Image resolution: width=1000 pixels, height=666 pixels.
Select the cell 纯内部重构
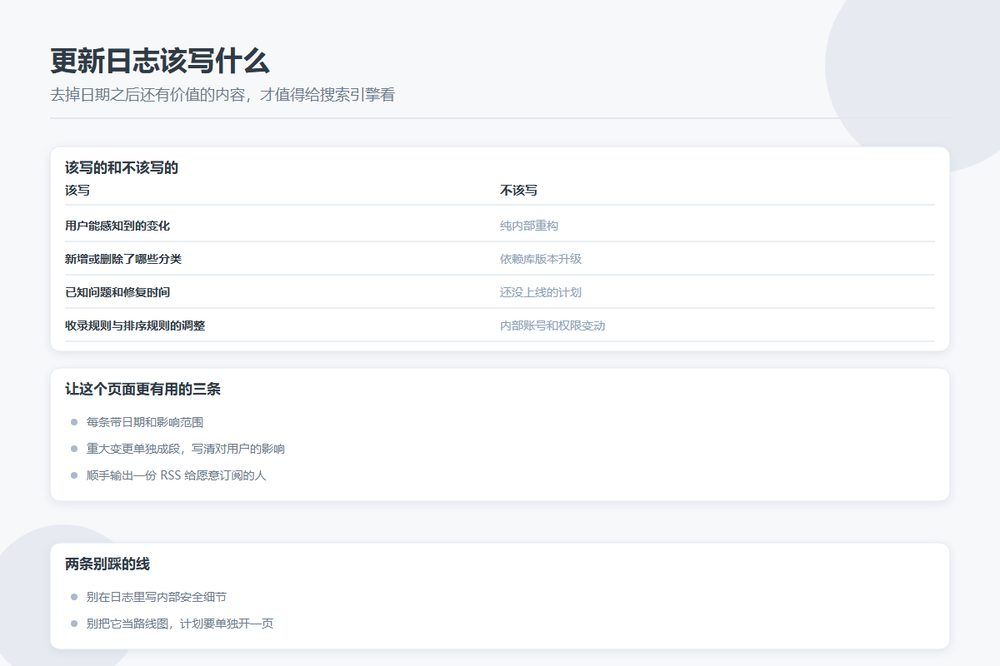click(x=529, y=226)
